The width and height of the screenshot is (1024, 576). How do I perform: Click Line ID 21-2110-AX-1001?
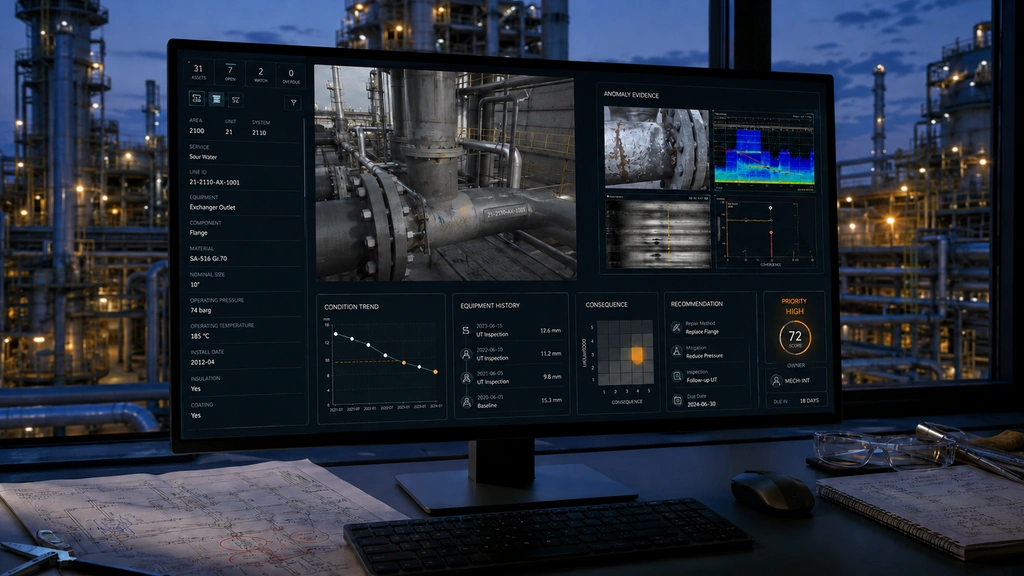(214, 182)
